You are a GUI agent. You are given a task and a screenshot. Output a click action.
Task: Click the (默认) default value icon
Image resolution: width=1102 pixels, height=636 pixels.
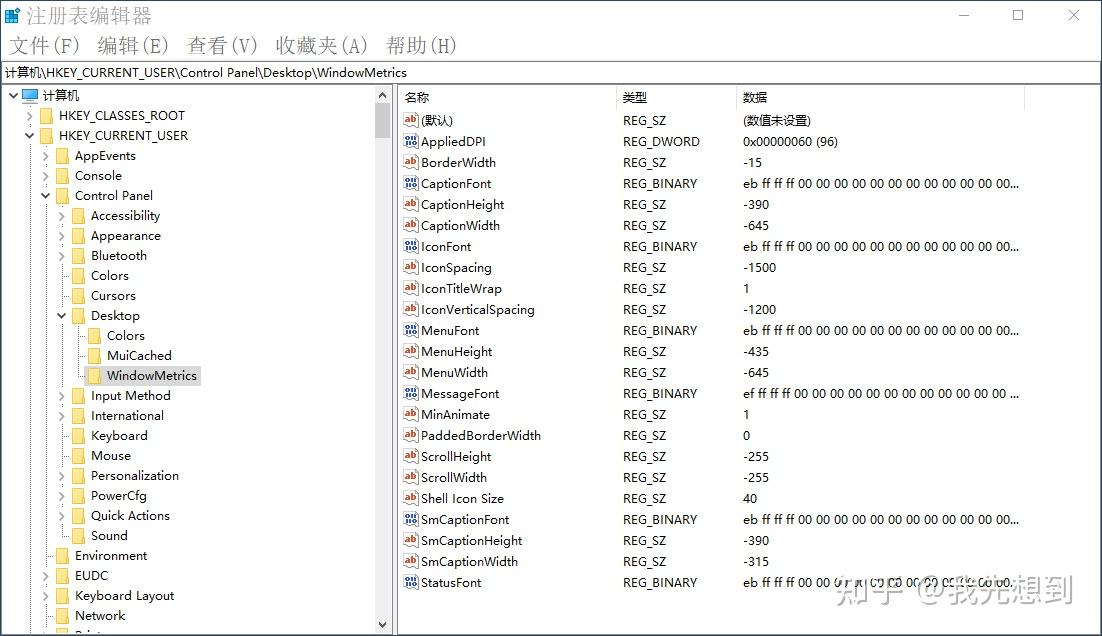pos(410,120)
